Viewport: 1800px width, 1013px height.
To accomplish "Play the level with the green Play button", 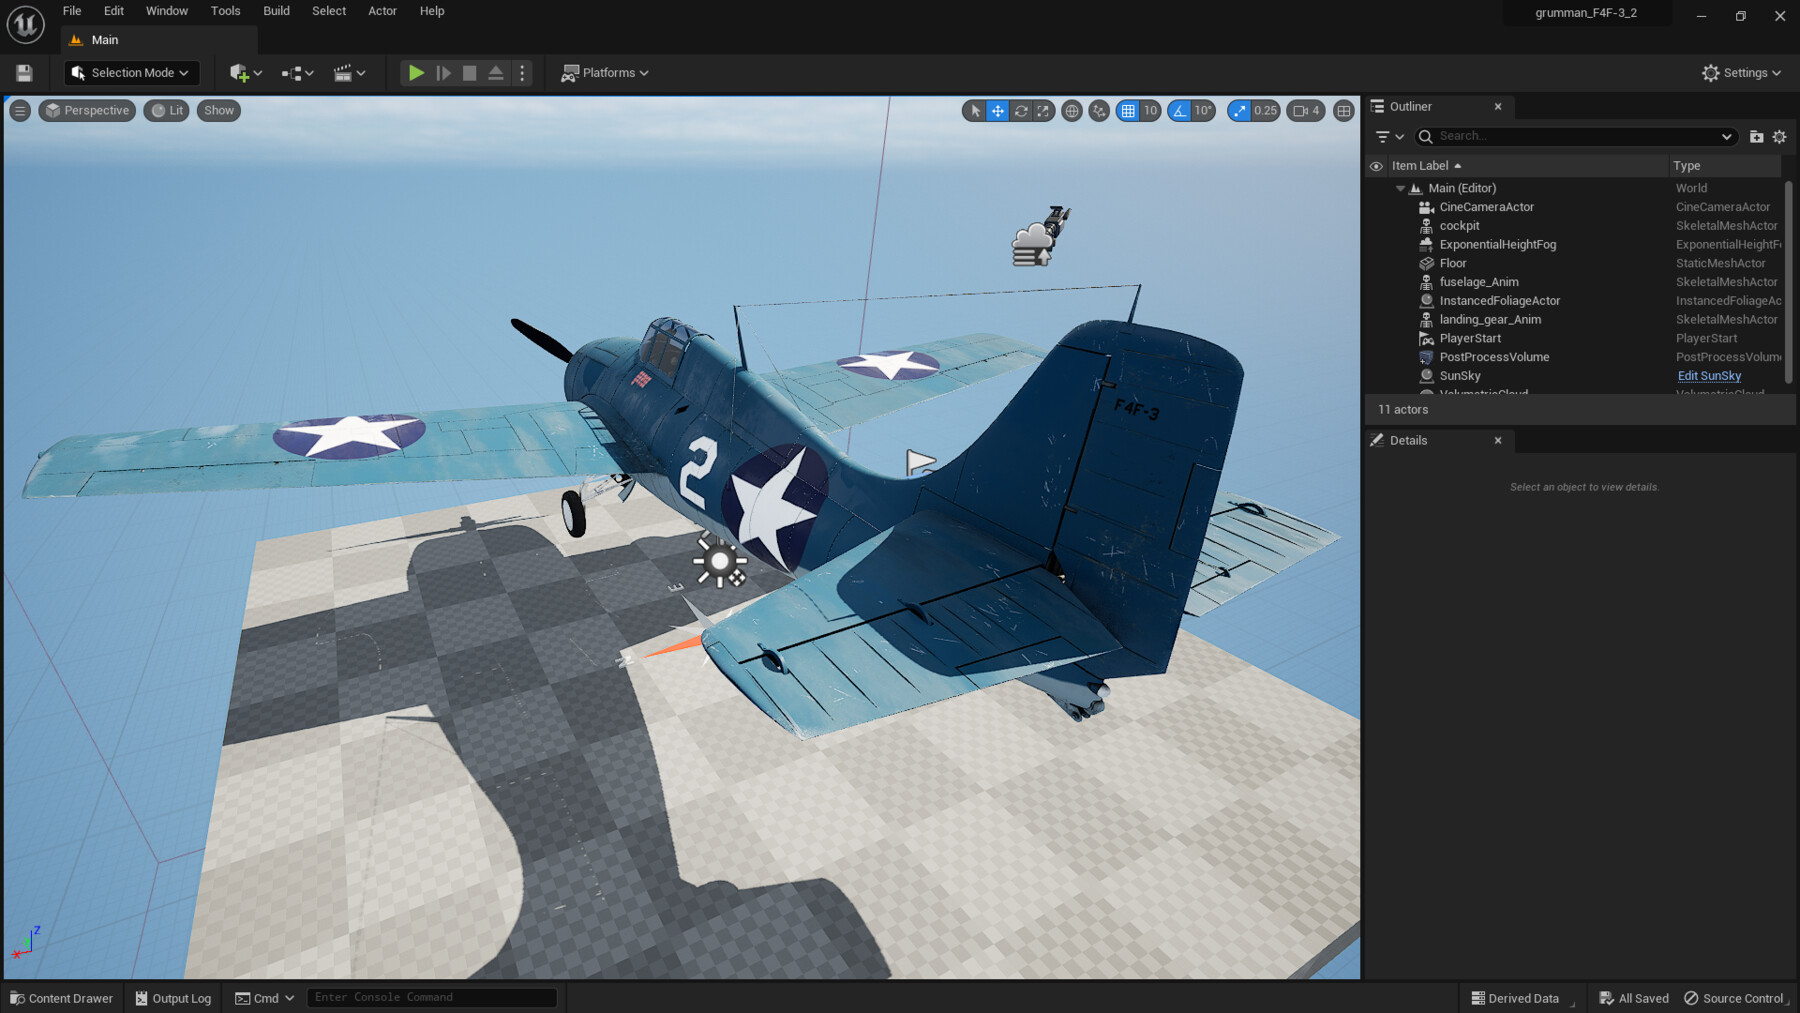I will pyautogui.click(x=416, y=73).
